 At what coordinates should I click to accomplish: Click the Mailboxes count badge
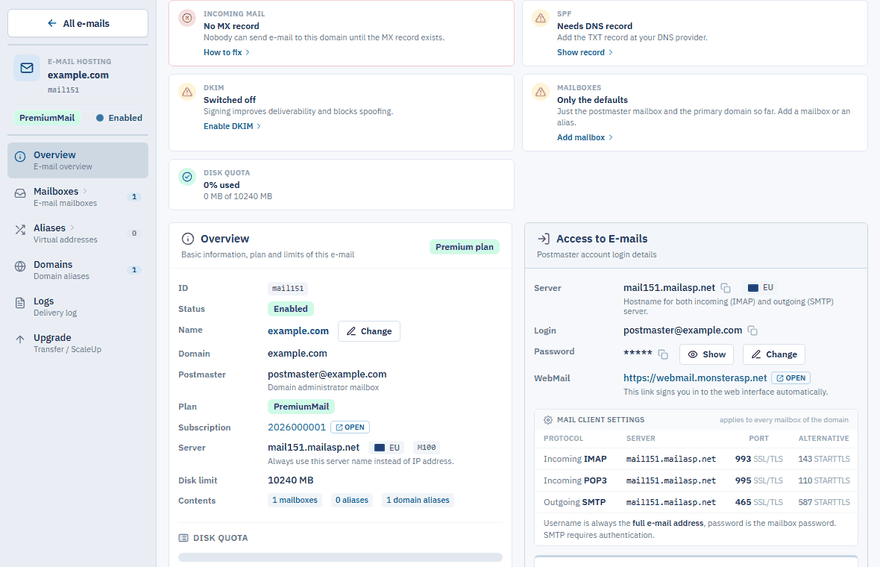click(134, 196)
